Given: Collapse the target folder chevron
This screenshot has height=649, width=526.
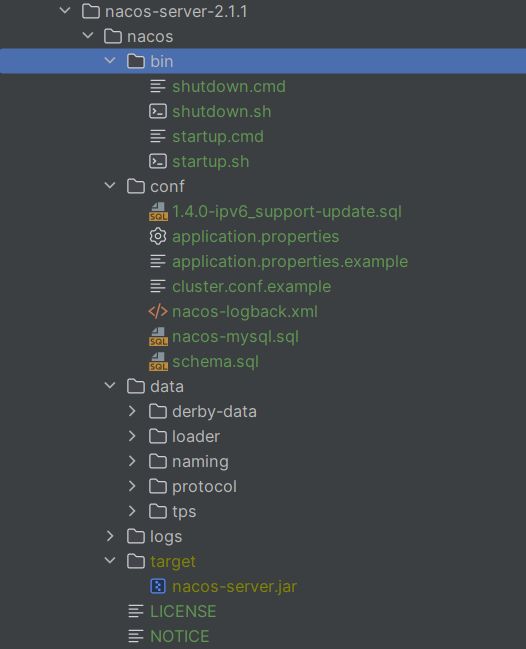Looking at the screenshot, I should pos(110,561).
